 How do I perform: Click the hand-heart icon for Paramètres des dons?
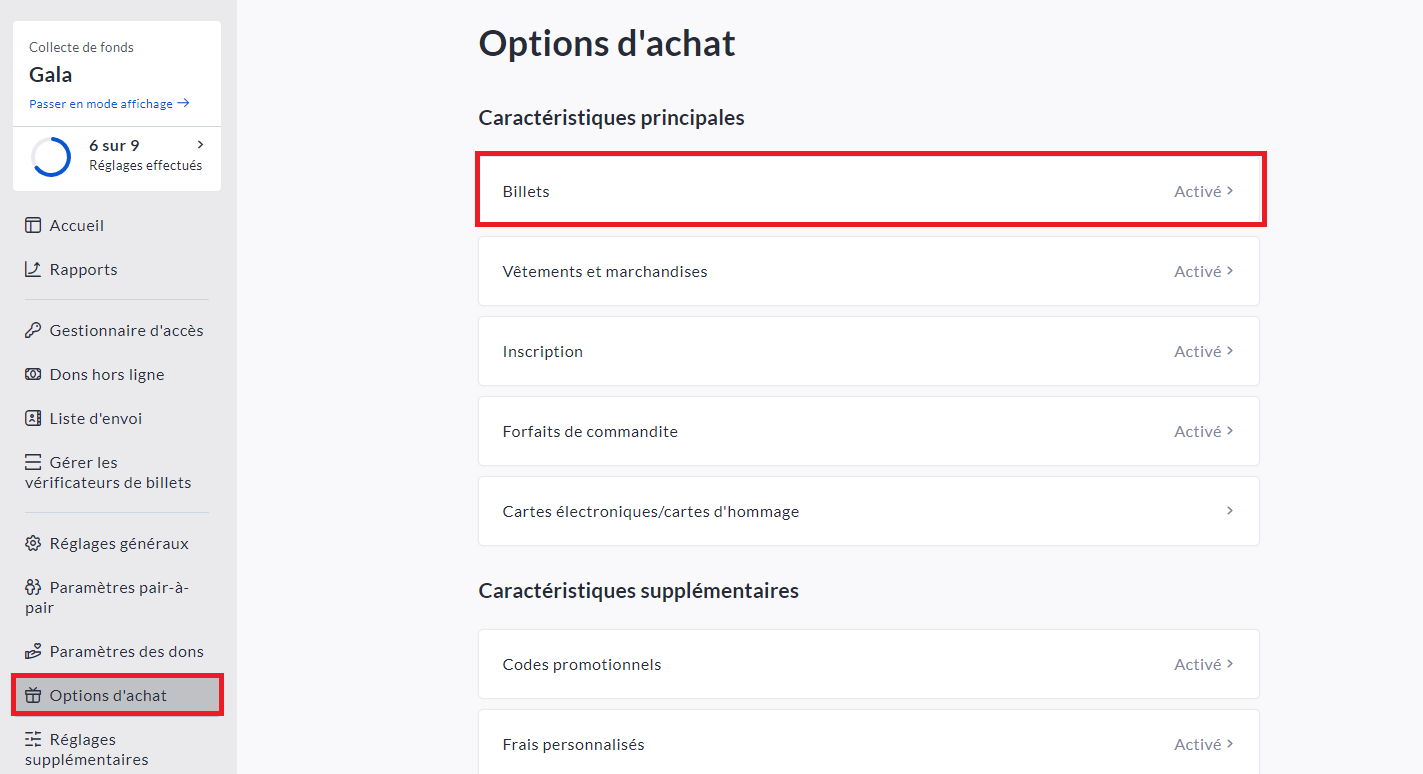tap(33, 651)
